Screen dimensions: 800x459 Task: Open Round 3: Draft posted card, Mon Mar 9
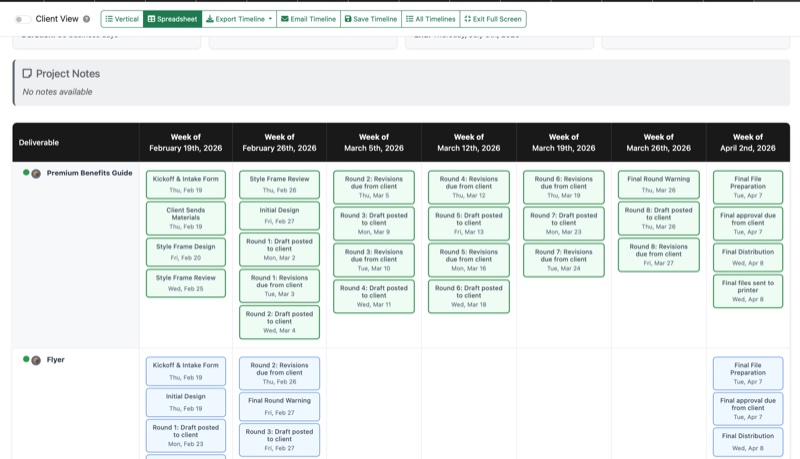374,223
